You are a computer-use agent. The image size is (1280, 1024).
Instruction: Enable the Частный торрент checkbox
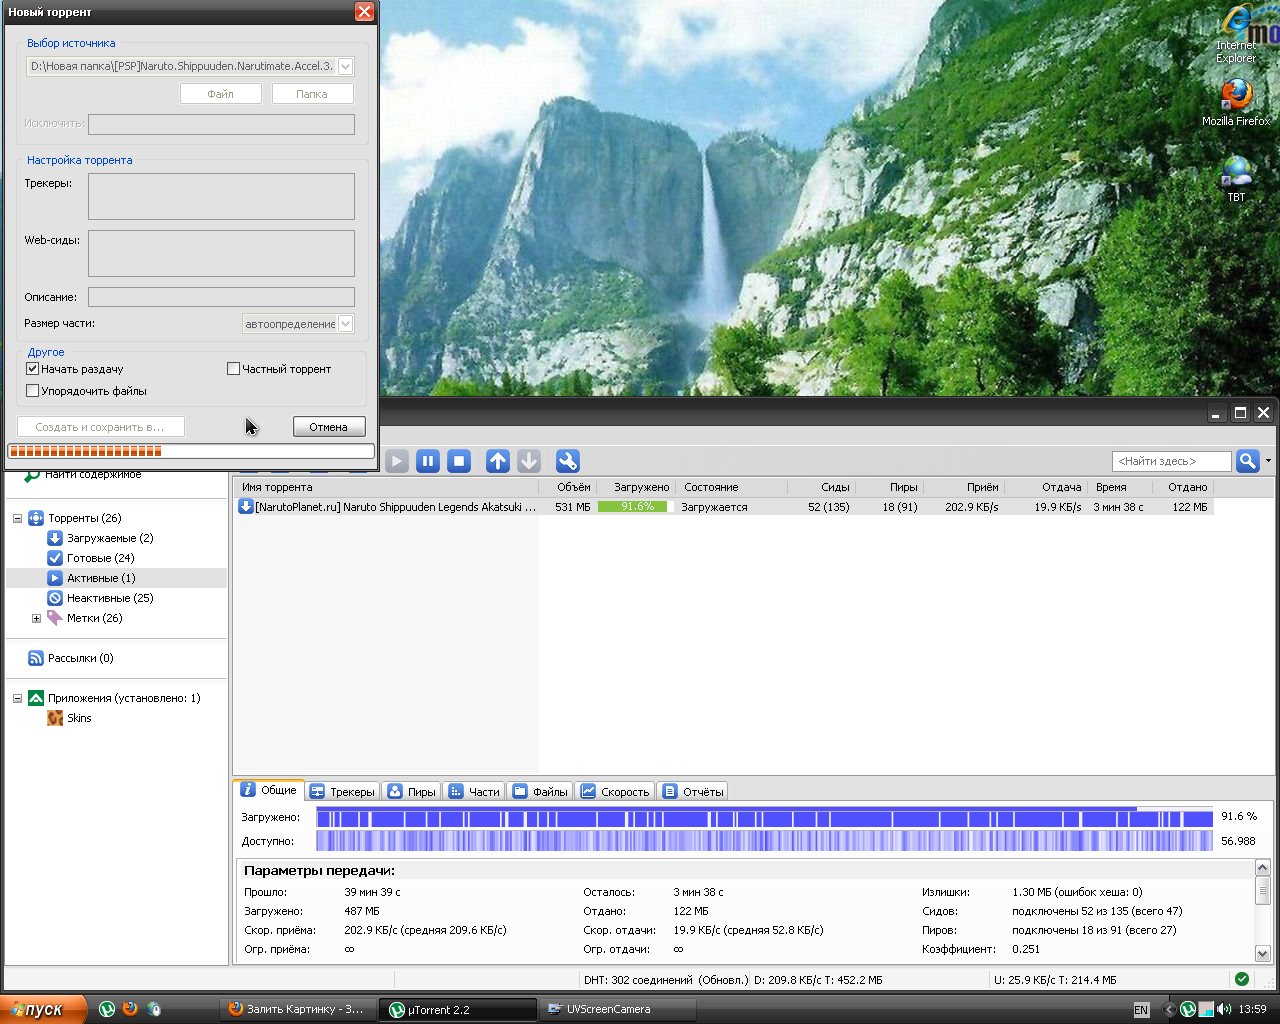click(x=234, y=369)
